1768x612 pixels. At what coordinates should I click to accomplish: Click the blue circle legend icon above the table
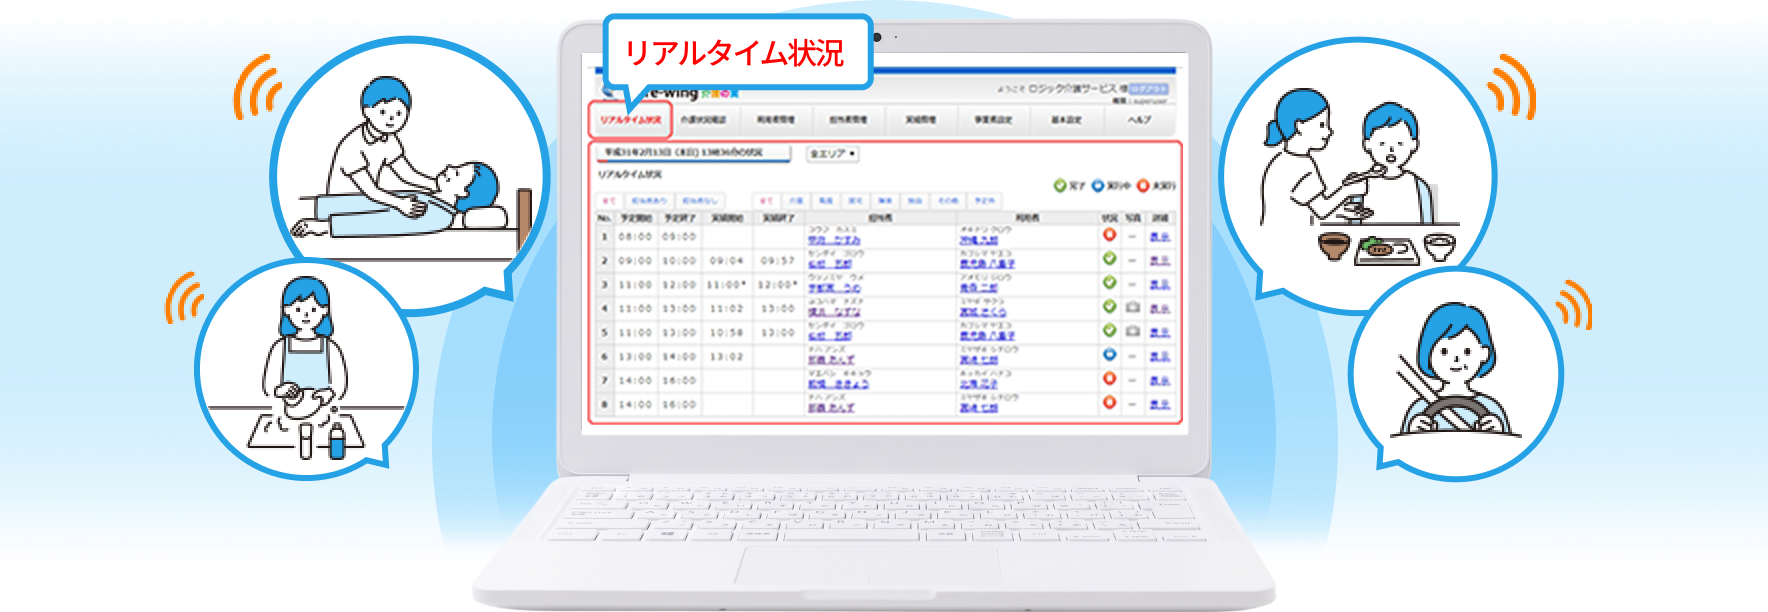[x=1097, y=185]
